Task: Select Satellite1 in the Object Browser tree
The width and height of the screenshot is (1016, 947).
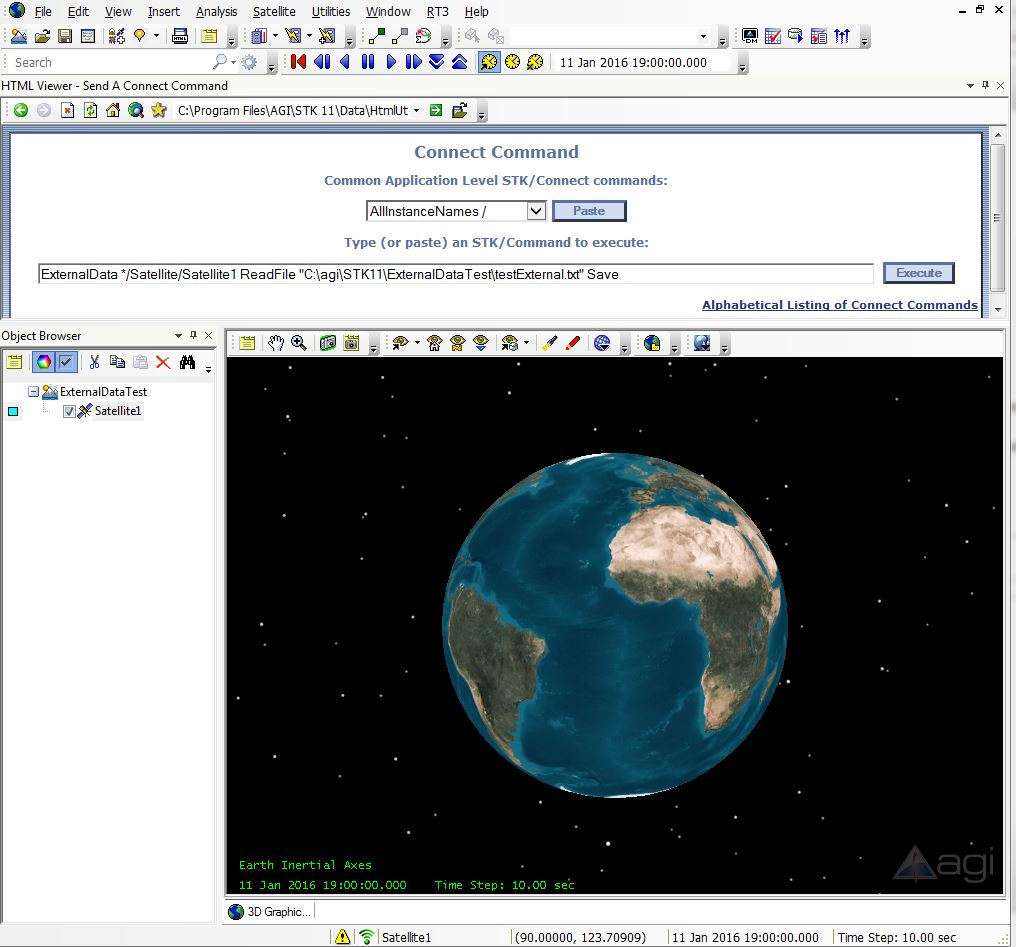Action: (x=118, y=411)
